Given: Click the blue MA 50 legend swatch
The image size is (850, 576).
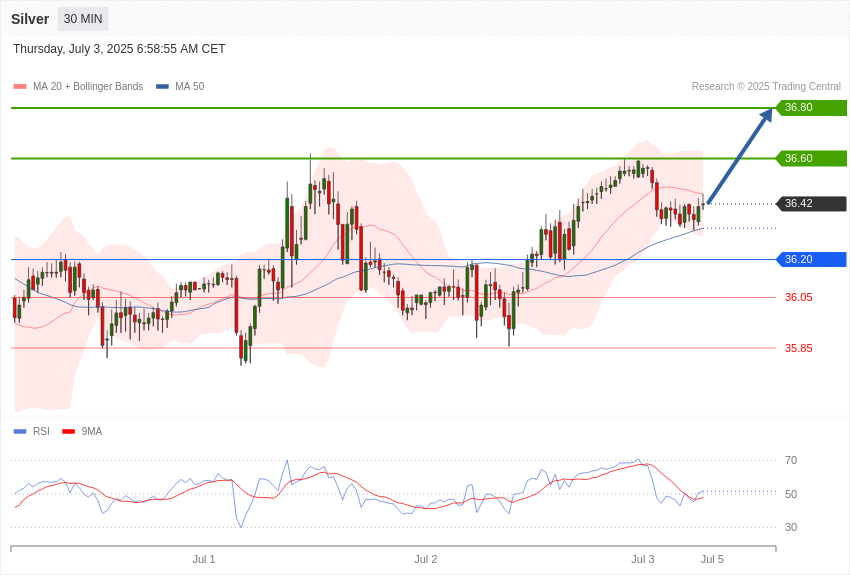Looking at the screenshot, I should pos(162,87).
